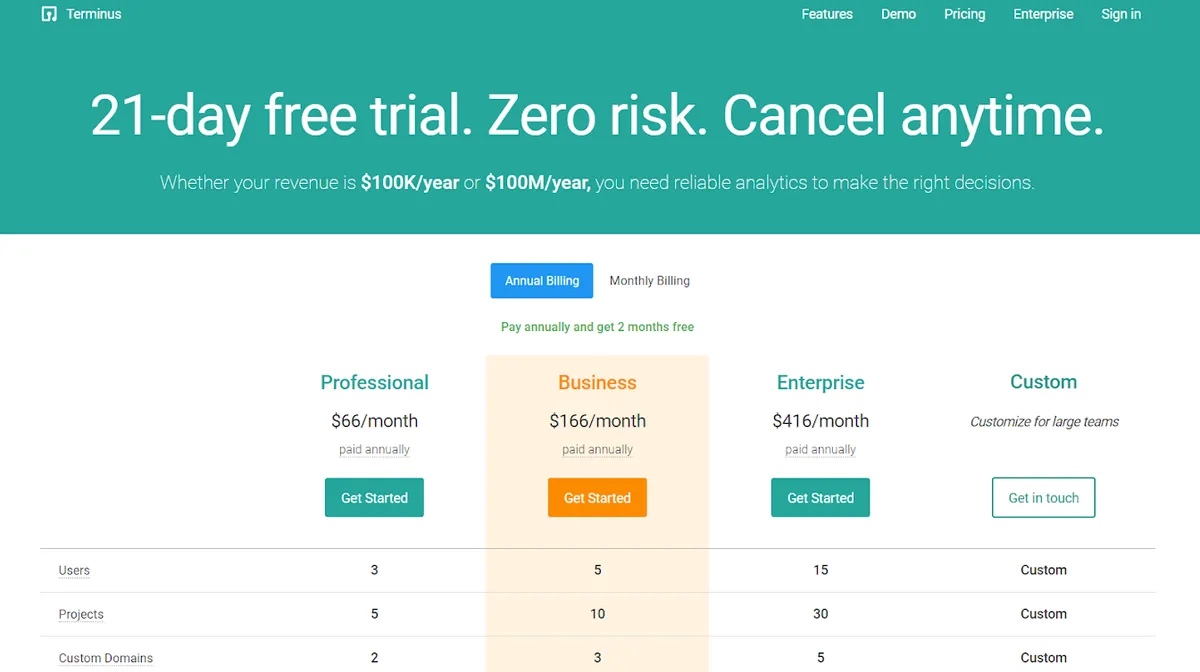The image size is (1200, 672).
Task: Click the Professional plan heading
Action: point(374,382)
